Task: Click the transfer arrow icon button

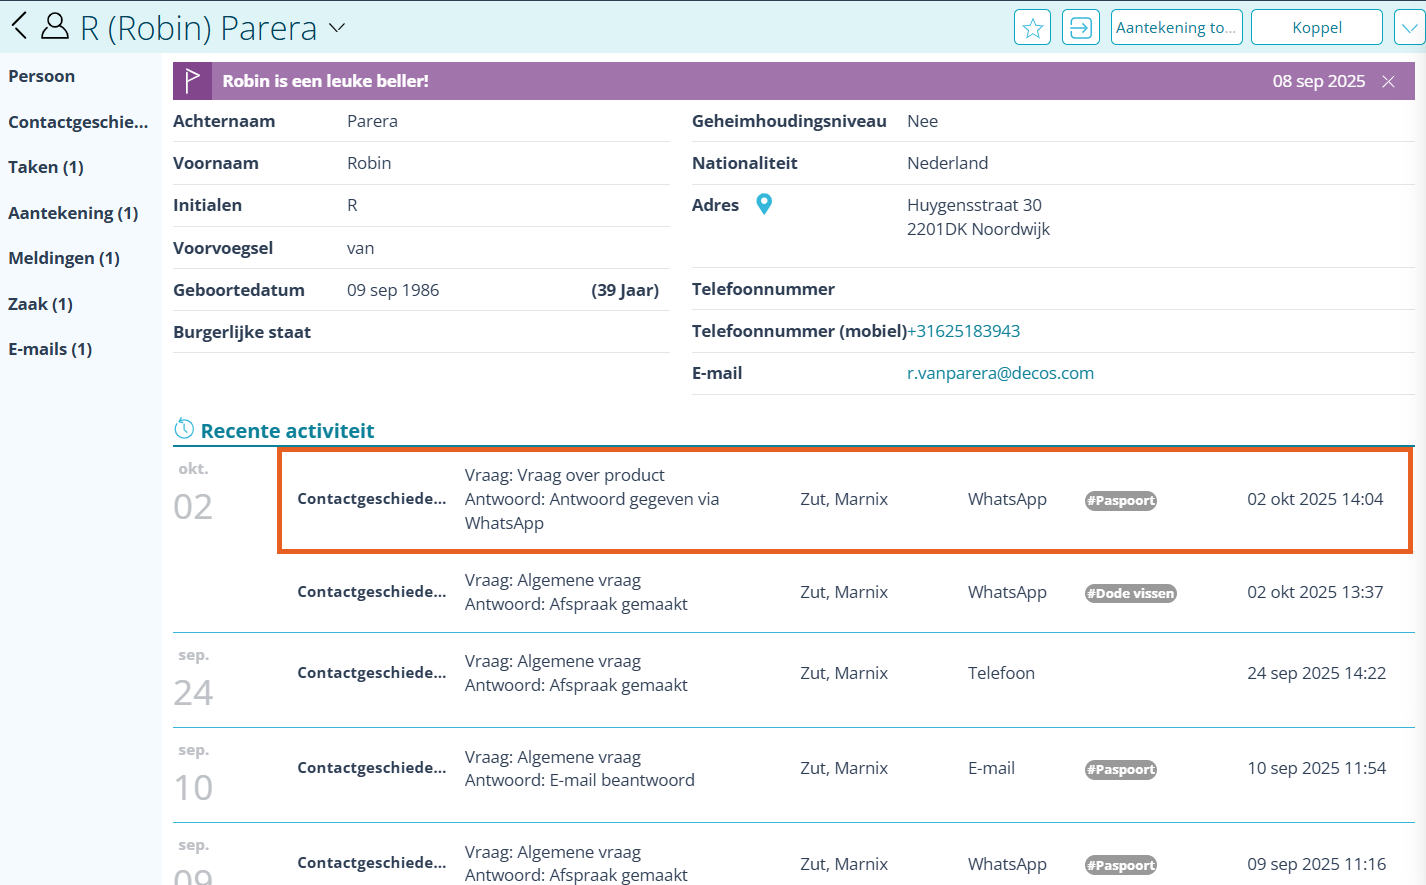Action: (1080, 28)
